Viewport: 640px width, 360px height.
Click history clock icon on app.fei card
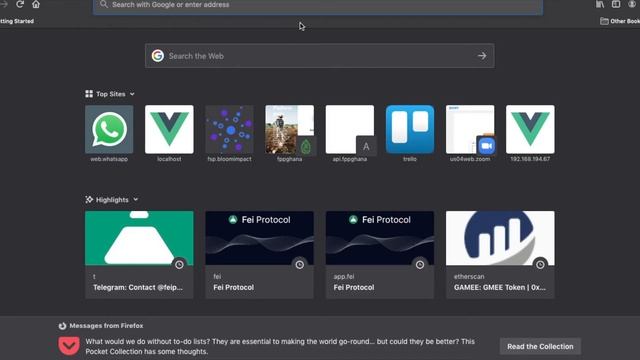[420, 265]
